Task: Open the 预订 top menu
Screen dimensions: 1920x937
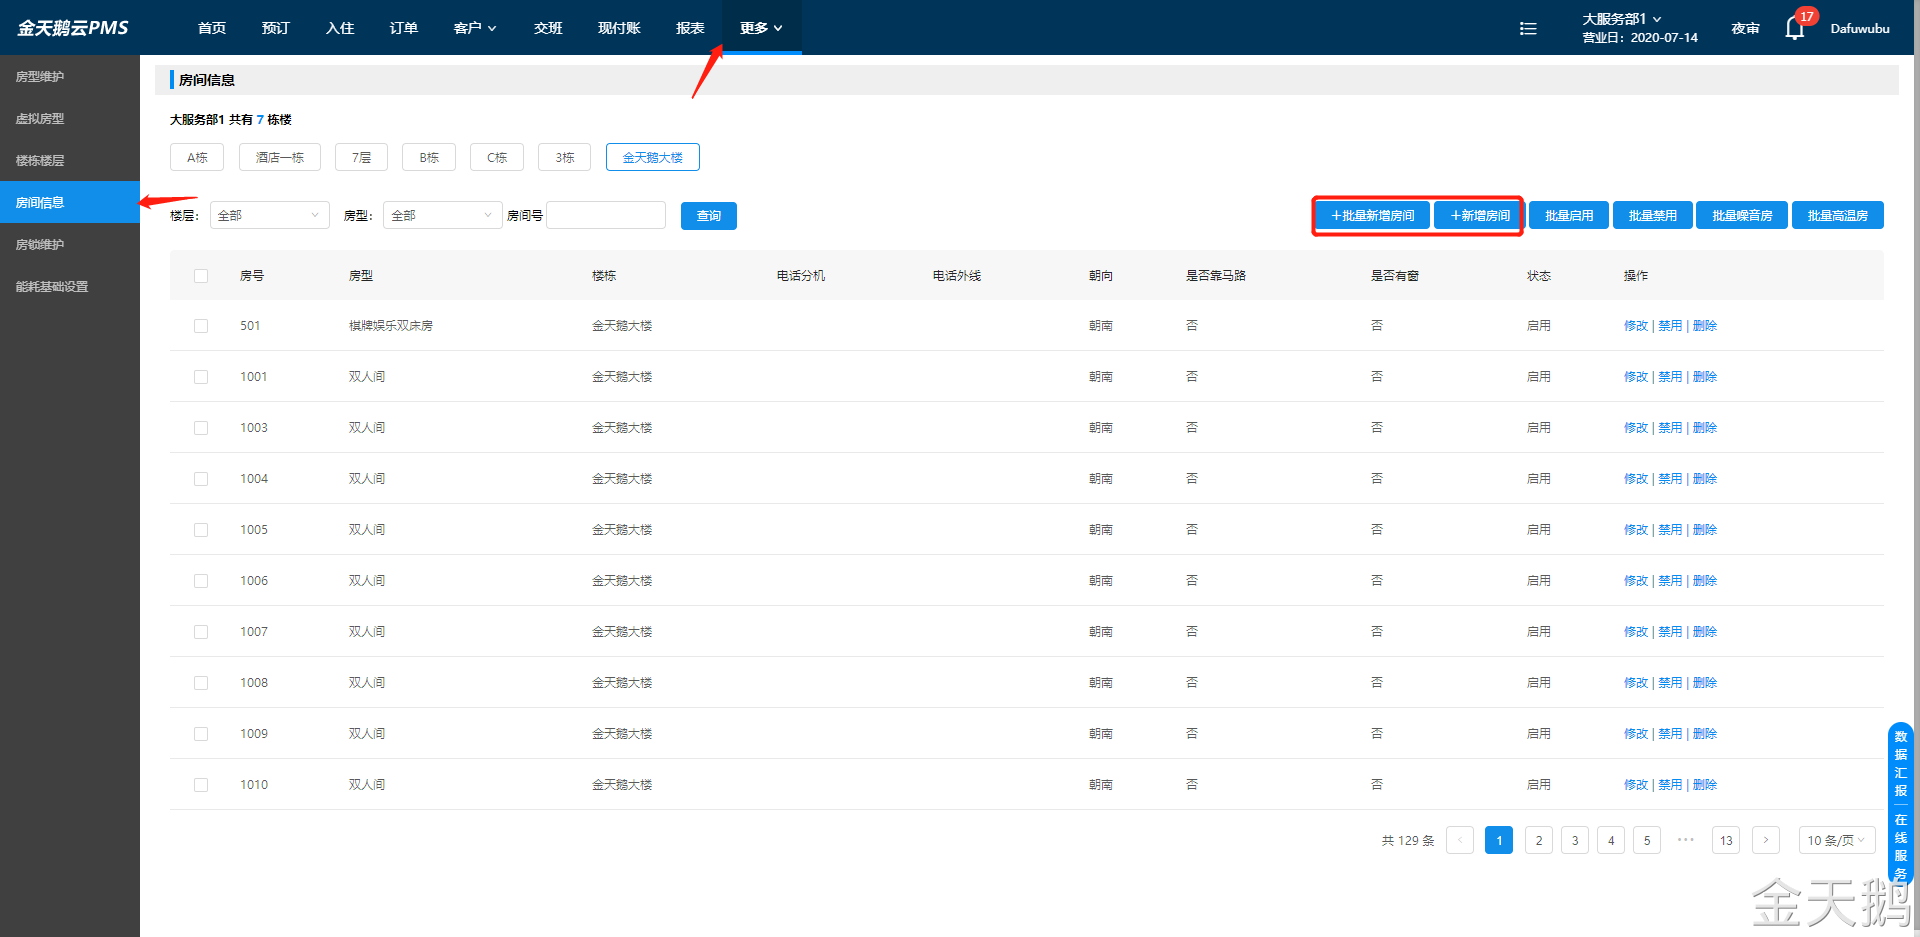Action: pyautogui.click(x=276, y=28)
